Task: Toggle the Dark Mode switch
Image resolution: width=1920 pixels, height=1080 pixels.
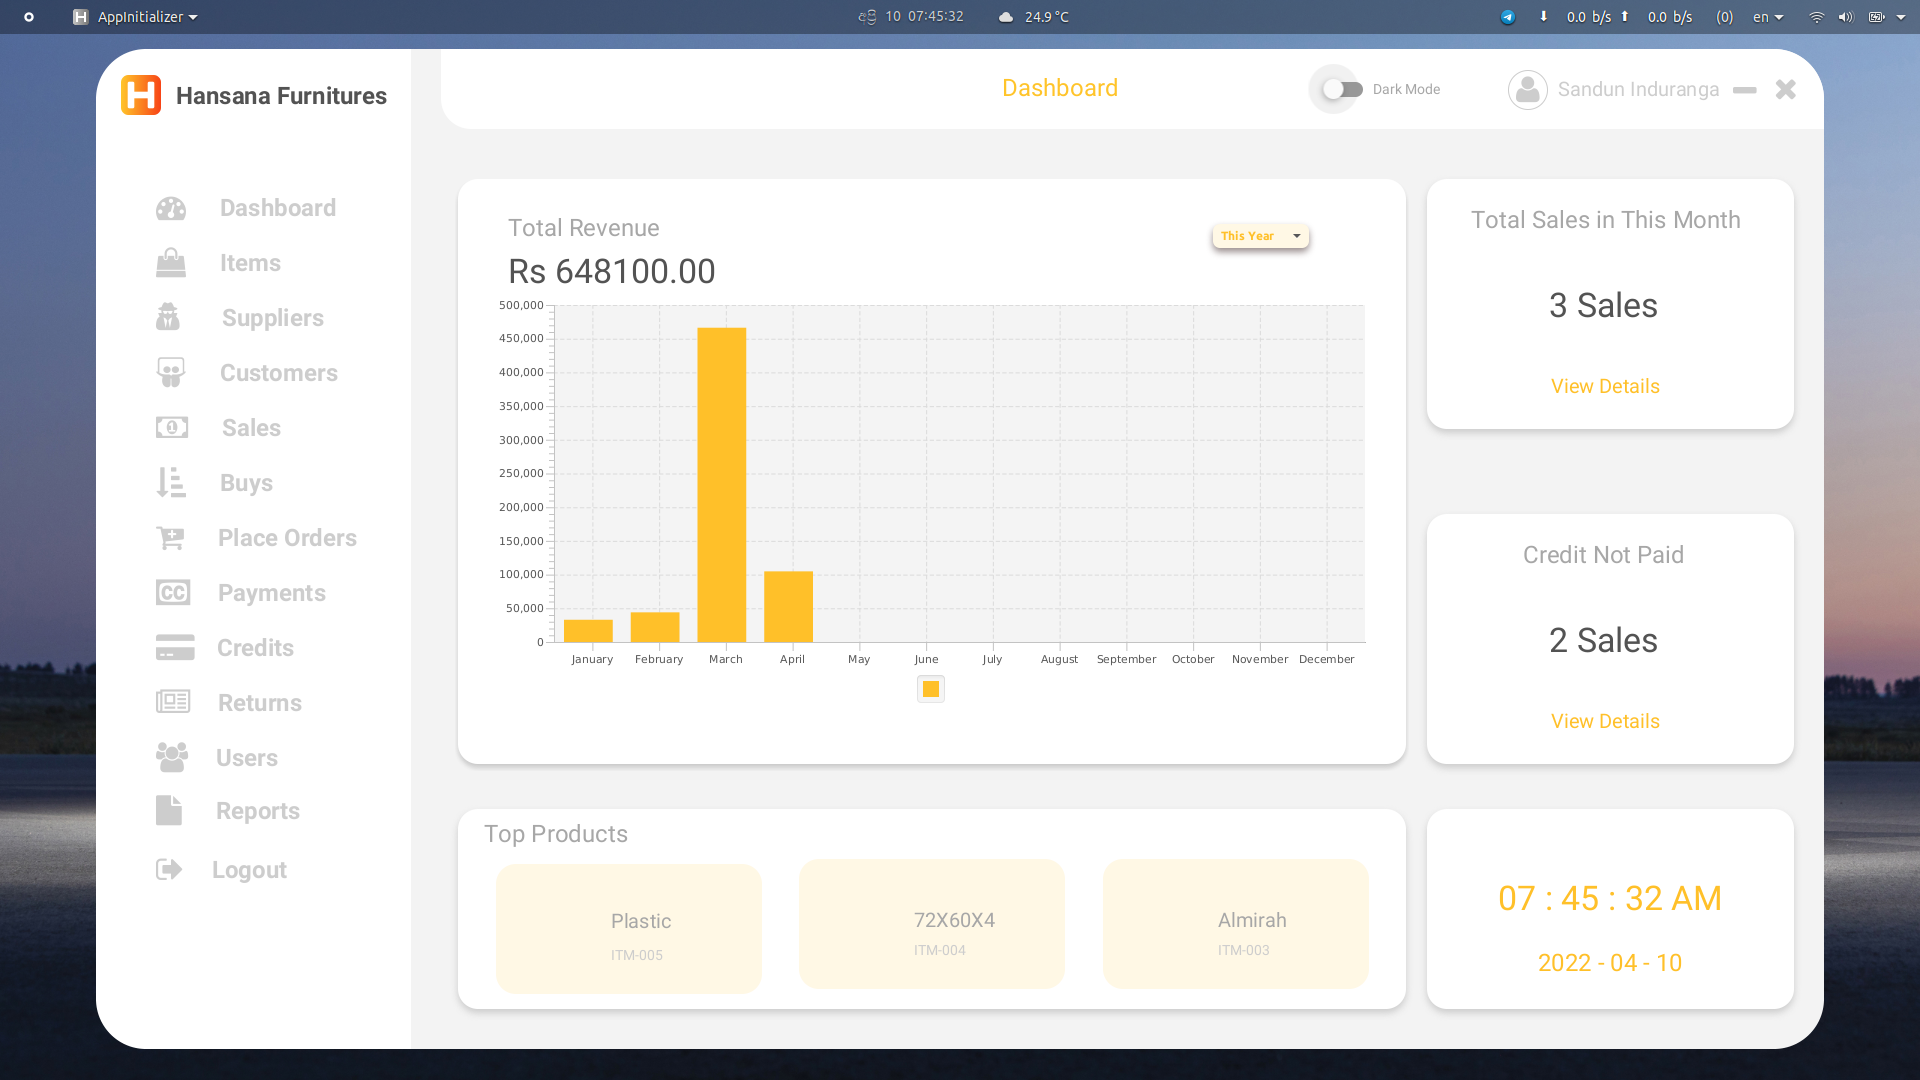Action: [x=1337, y=89]
